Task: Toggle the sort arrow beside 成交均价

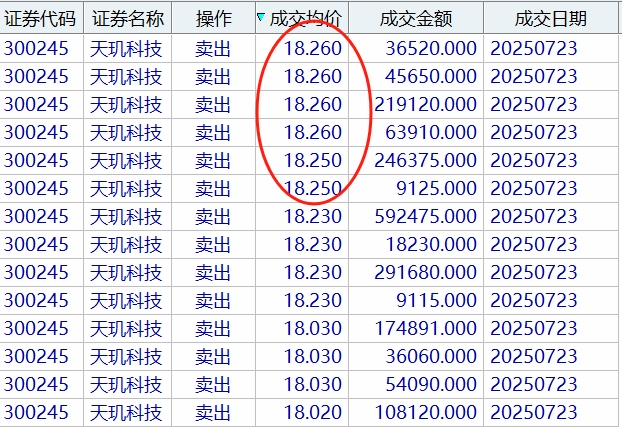Action: click(x=261, y=17)
